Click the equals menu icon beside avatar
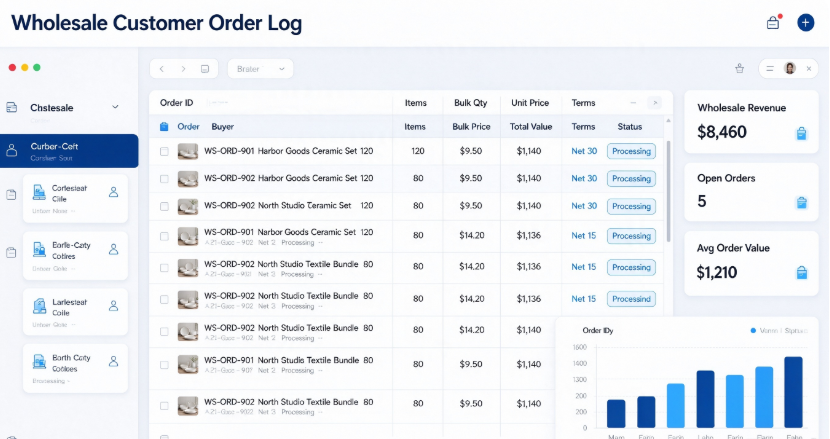Viewport: 830px width, 439px height. click(x=770, y=68)
